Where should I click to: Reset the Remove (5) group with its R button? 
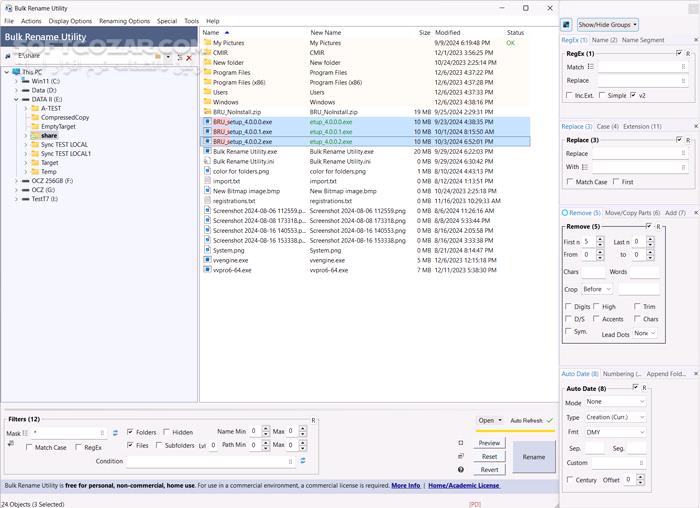point(658,227)
